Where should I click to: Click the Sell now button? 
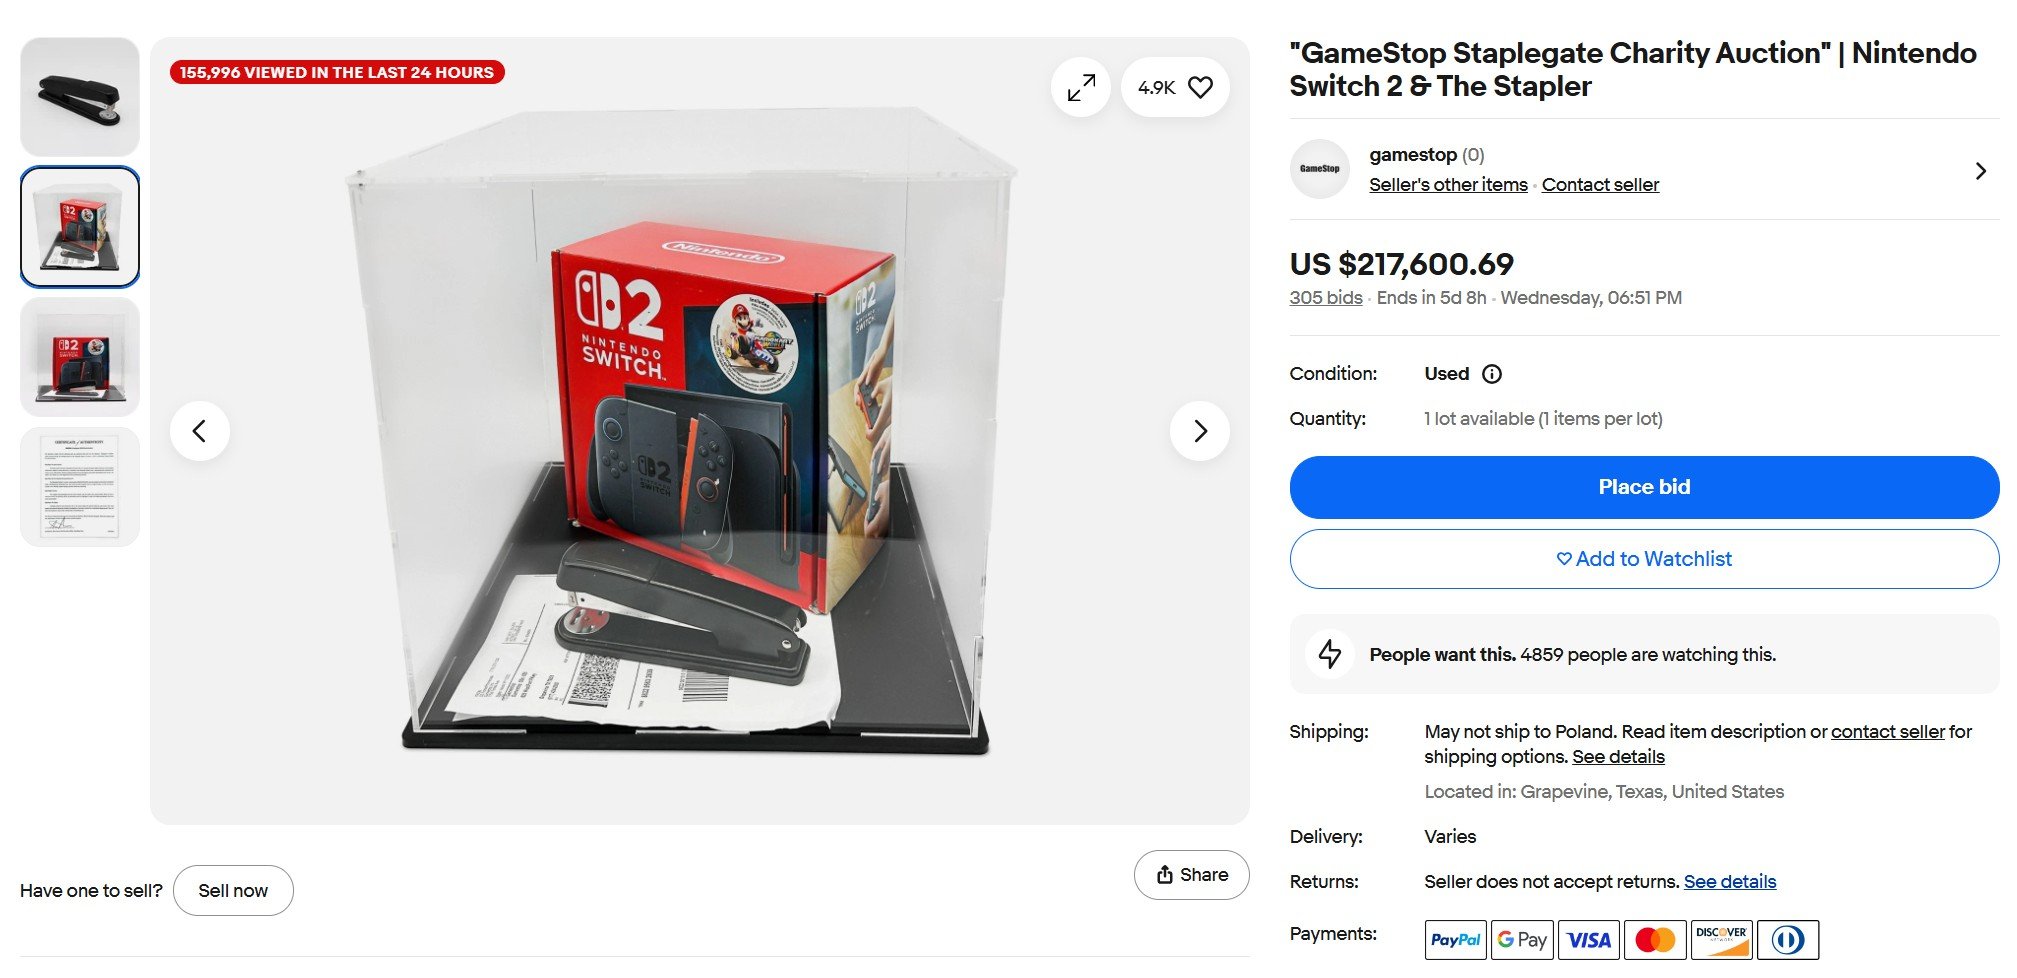[x=233, y=891]
